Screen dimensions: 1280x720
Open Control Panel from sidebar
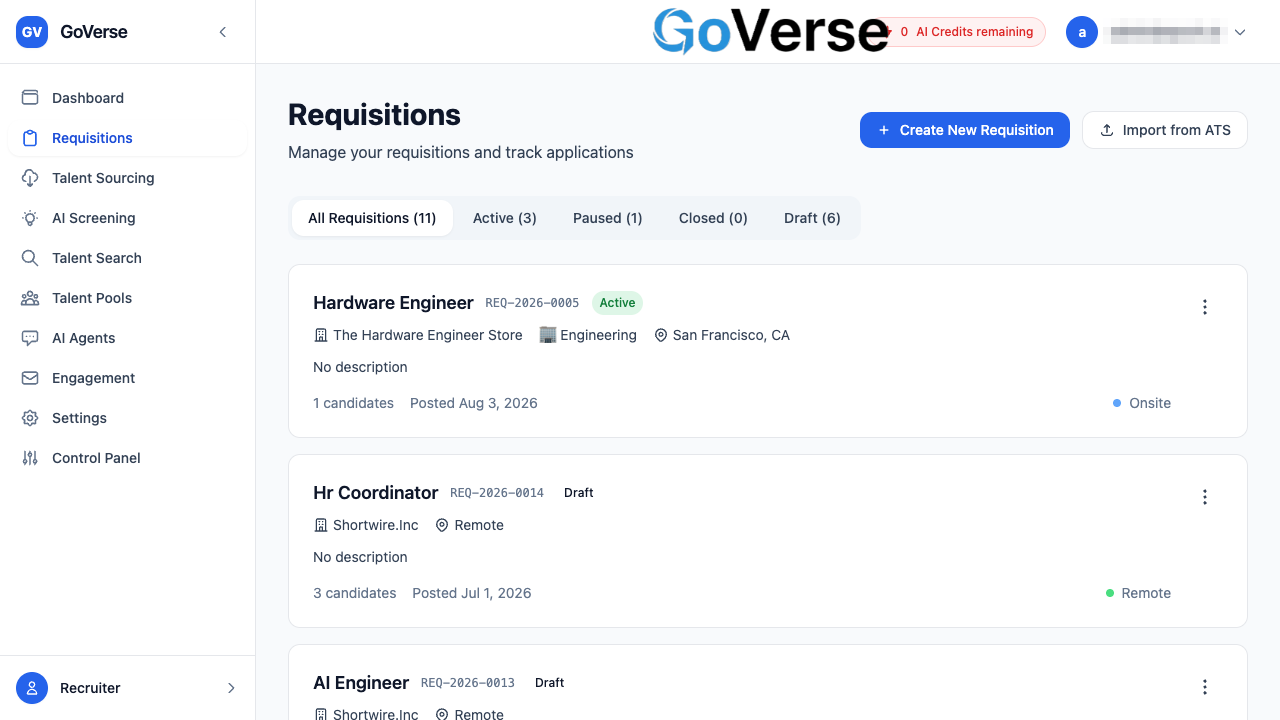click(x=127, y=458)
